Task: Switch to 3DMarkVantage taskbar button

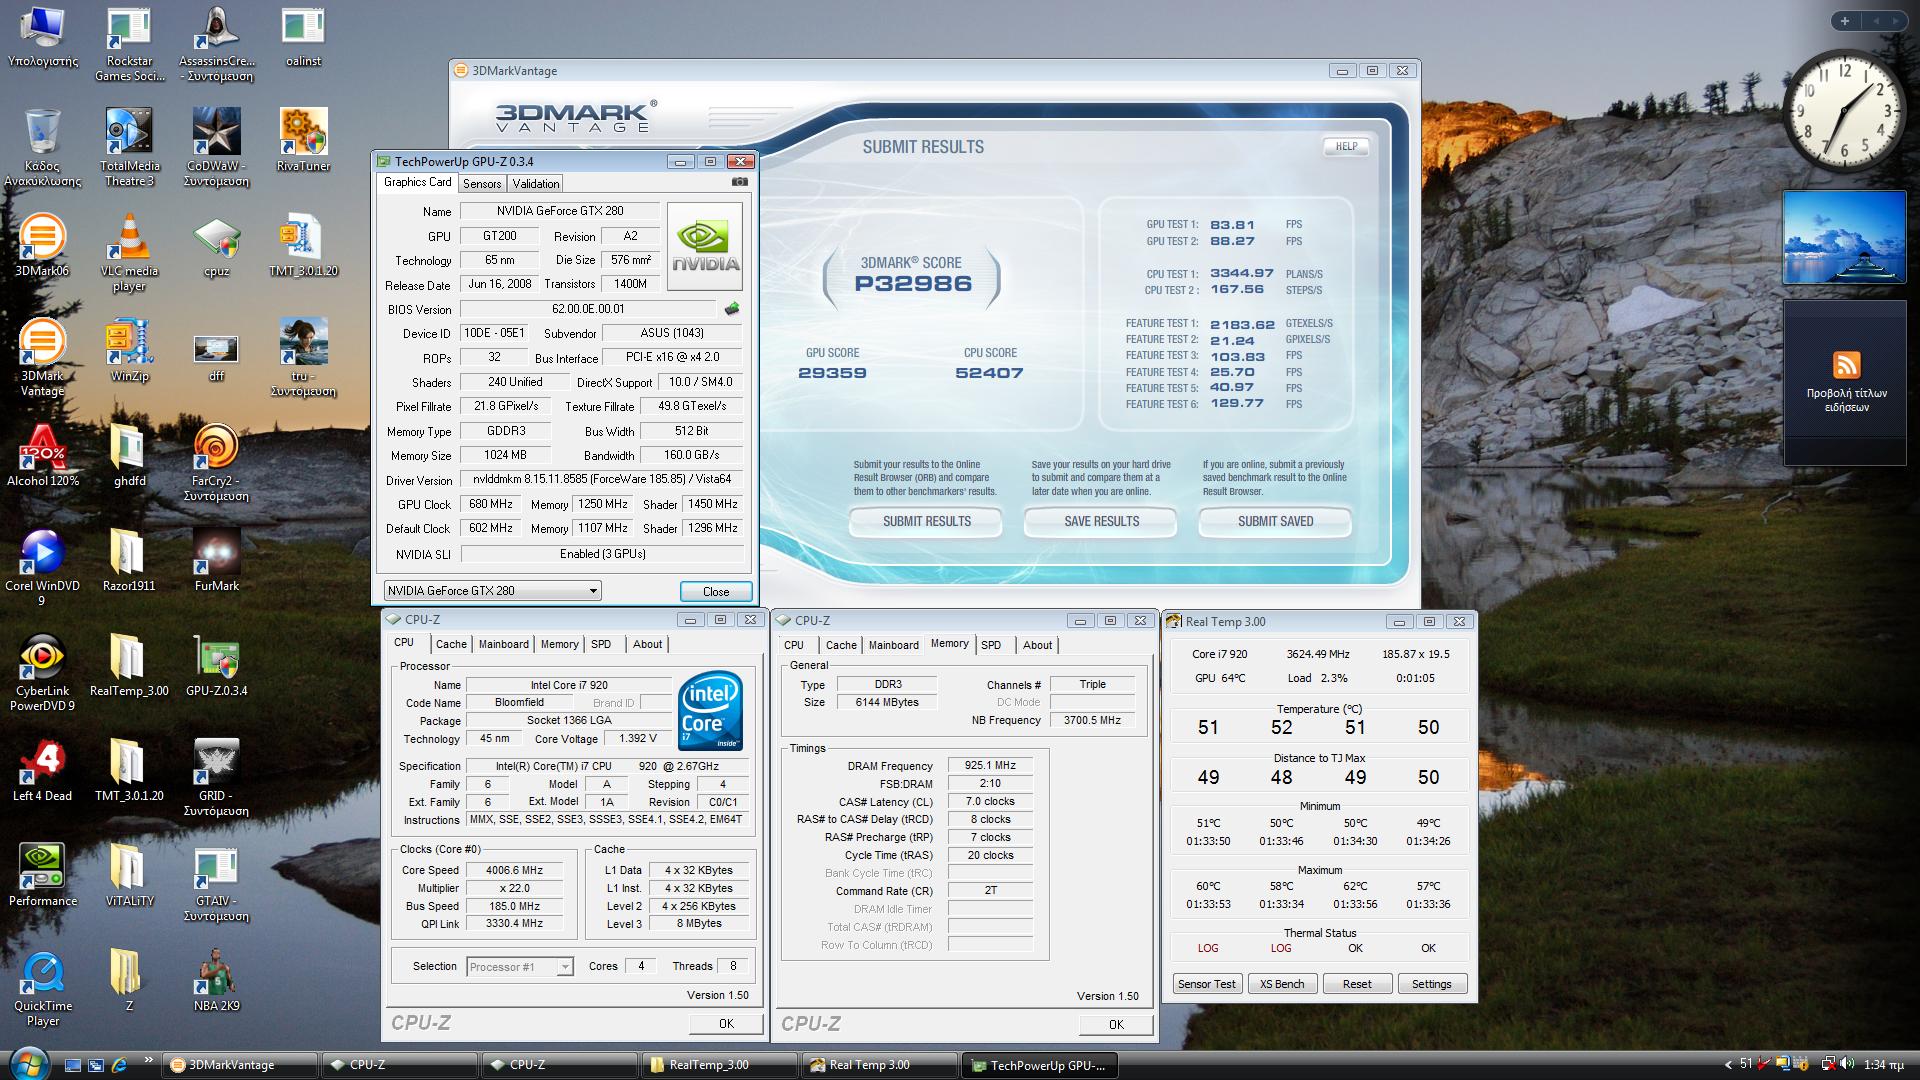Action: coord(240,1066)
